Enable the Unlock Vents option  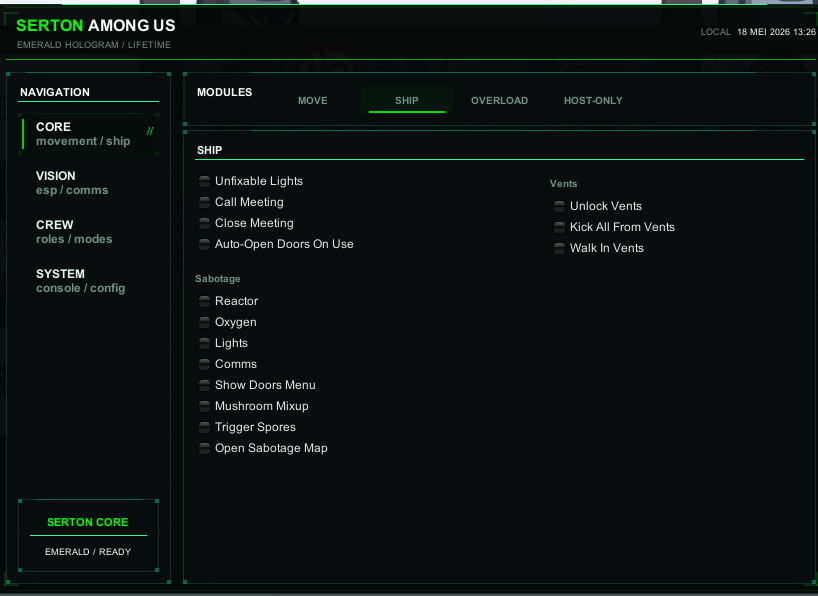click(x=559, y=206)
